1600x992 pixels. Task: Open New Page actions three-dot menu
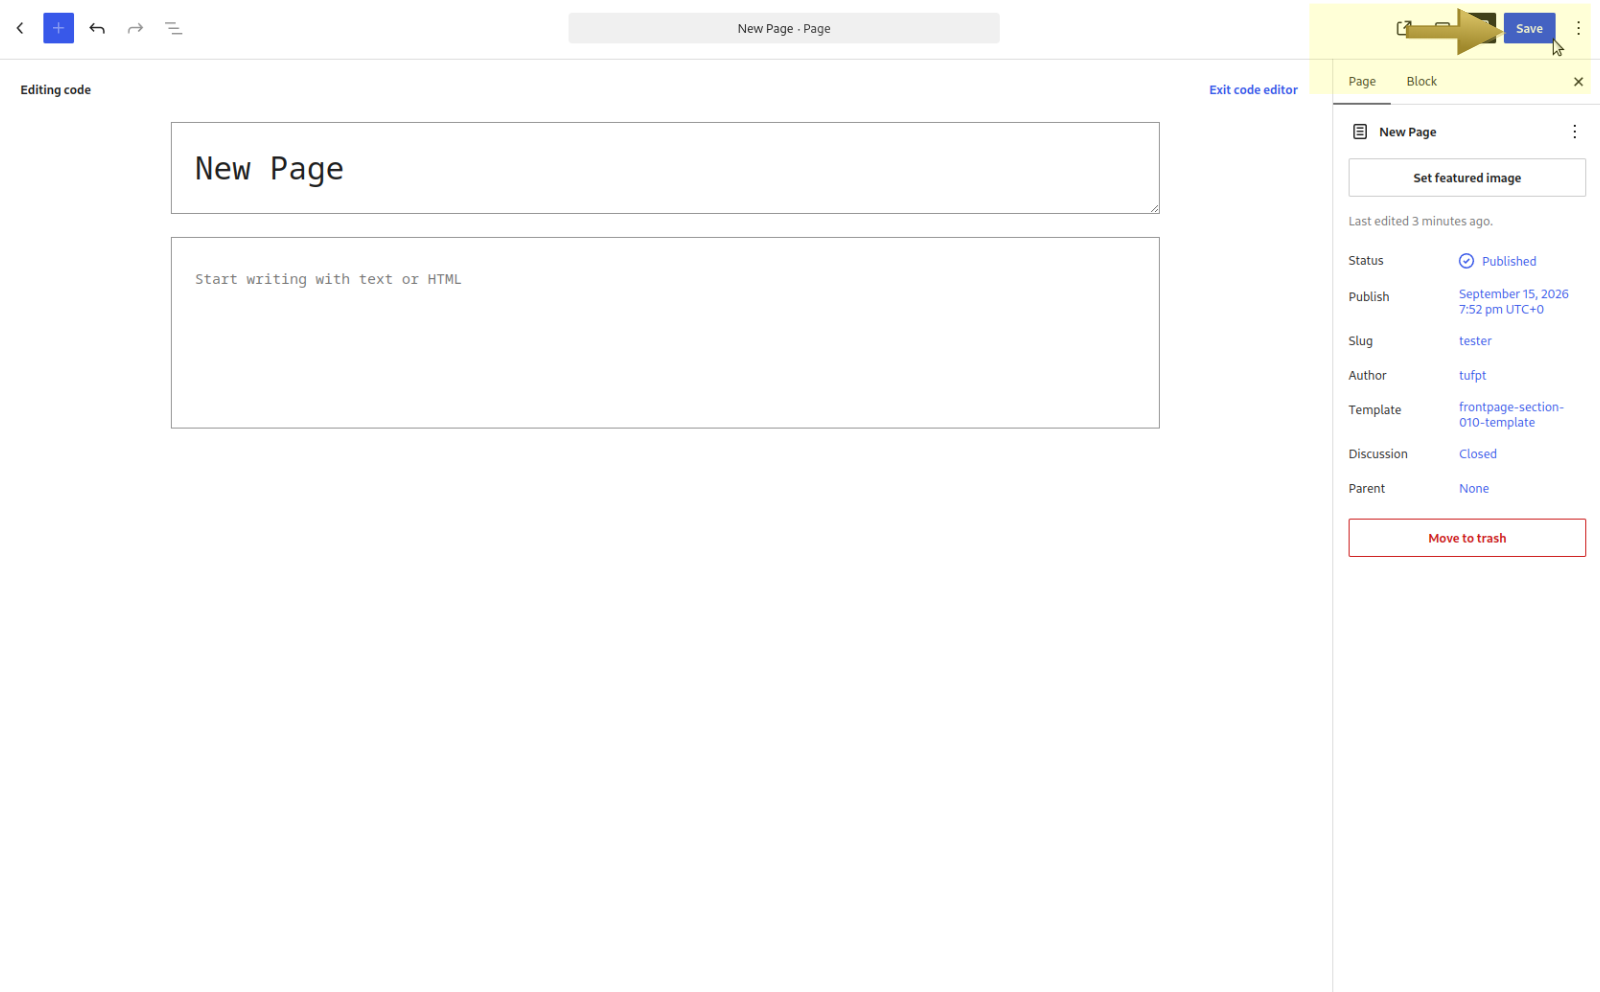pyautogui.click(x=1574, y=132)
